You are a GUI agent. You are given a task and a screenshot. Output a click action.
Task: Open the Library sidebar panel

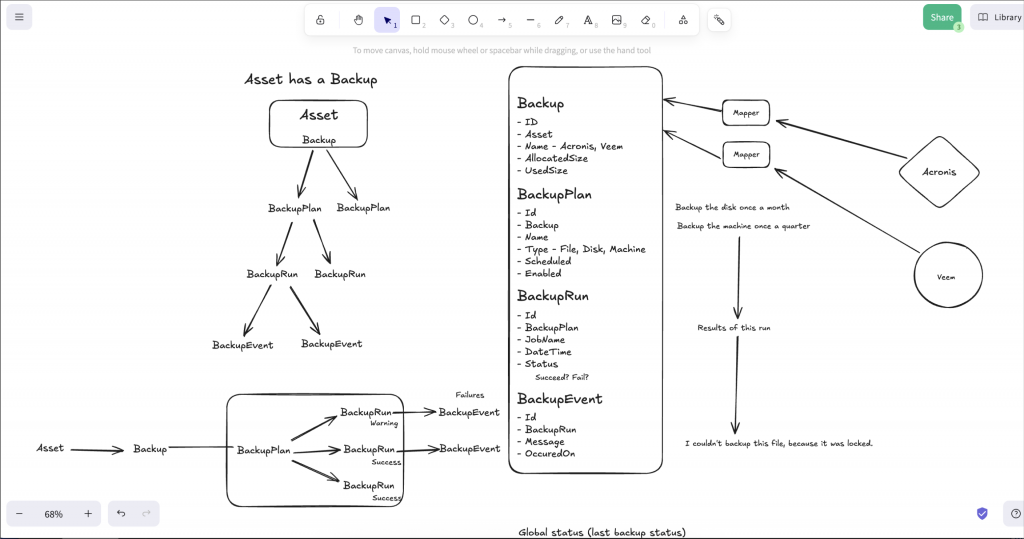[x=999, y=17]
